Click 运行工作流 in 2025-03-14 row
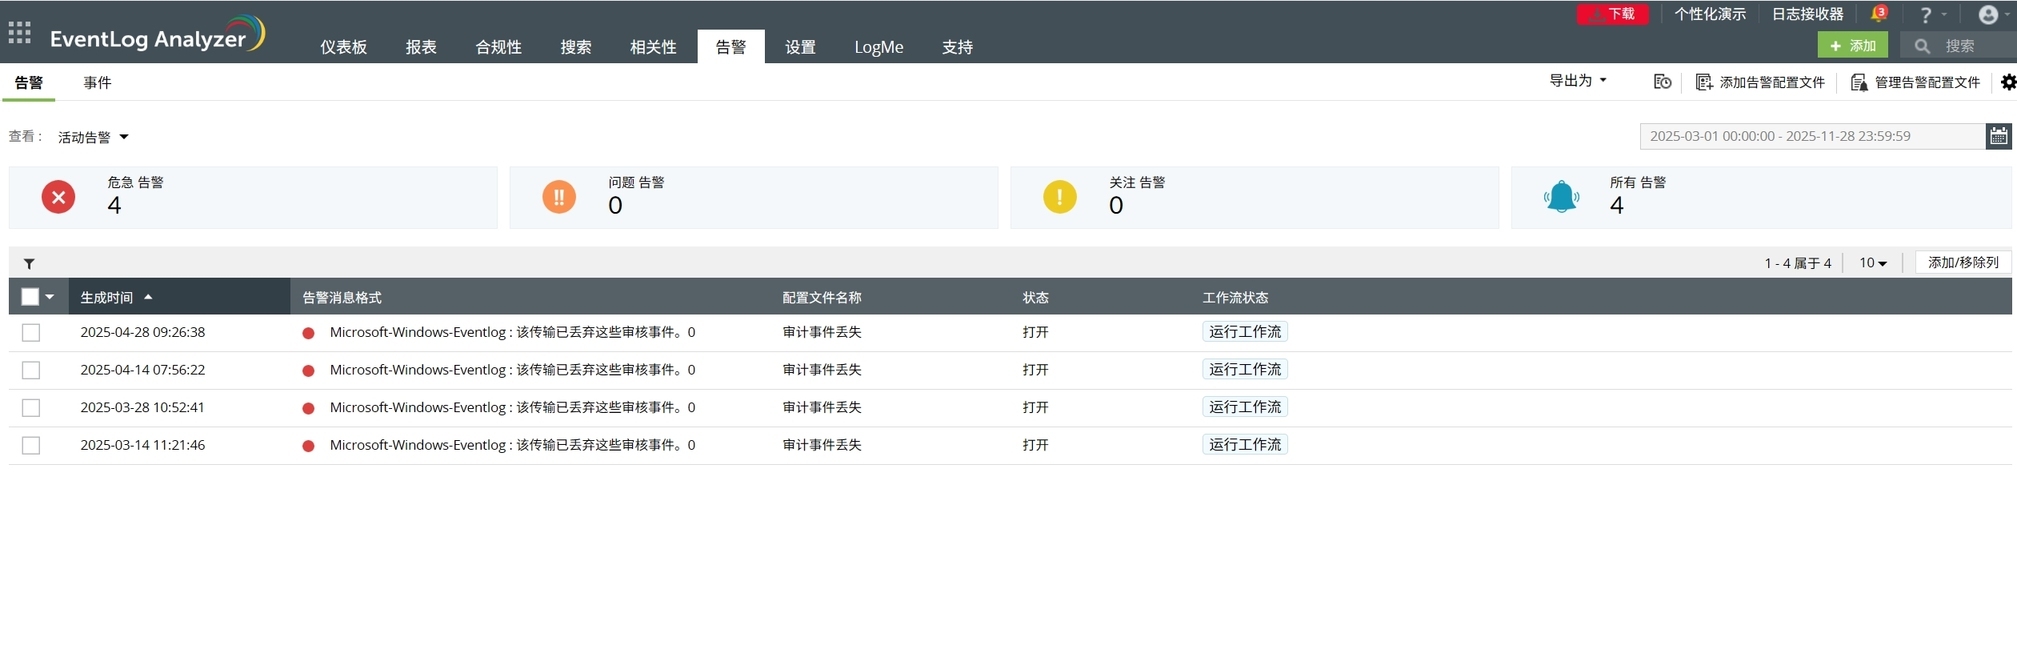Image resolution: width=2017 pixels, height=653 pixels. (x=1245, y=444)
